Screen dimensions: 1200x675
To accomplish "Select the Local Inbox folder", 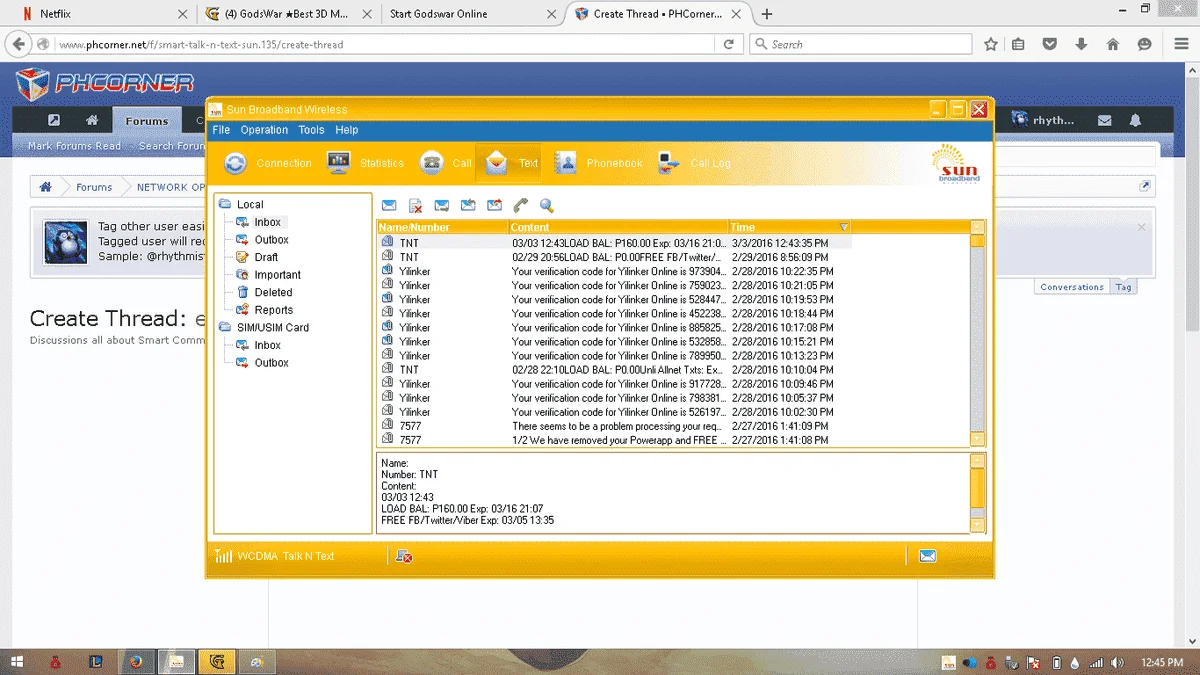I will click(x=267, y=222).
